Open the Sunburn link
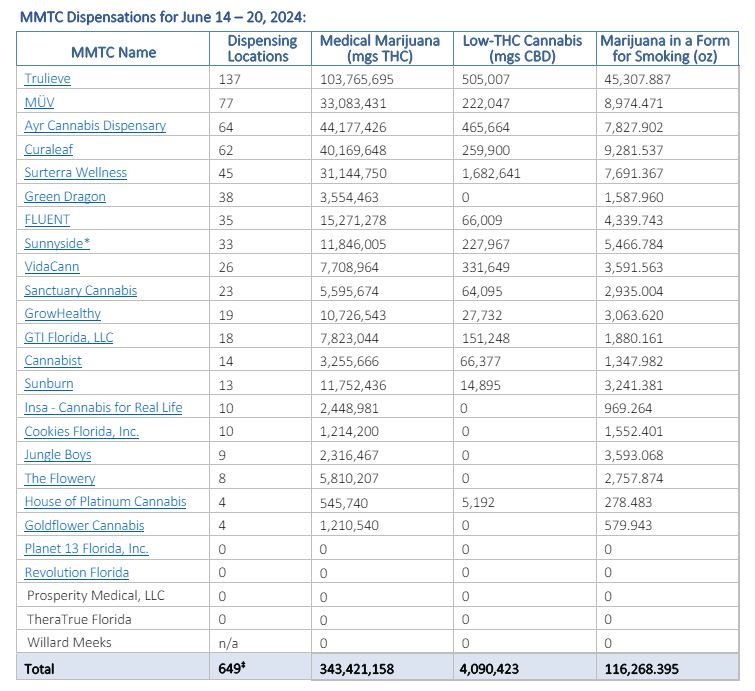755x691 pixels. tap(48, 384)
